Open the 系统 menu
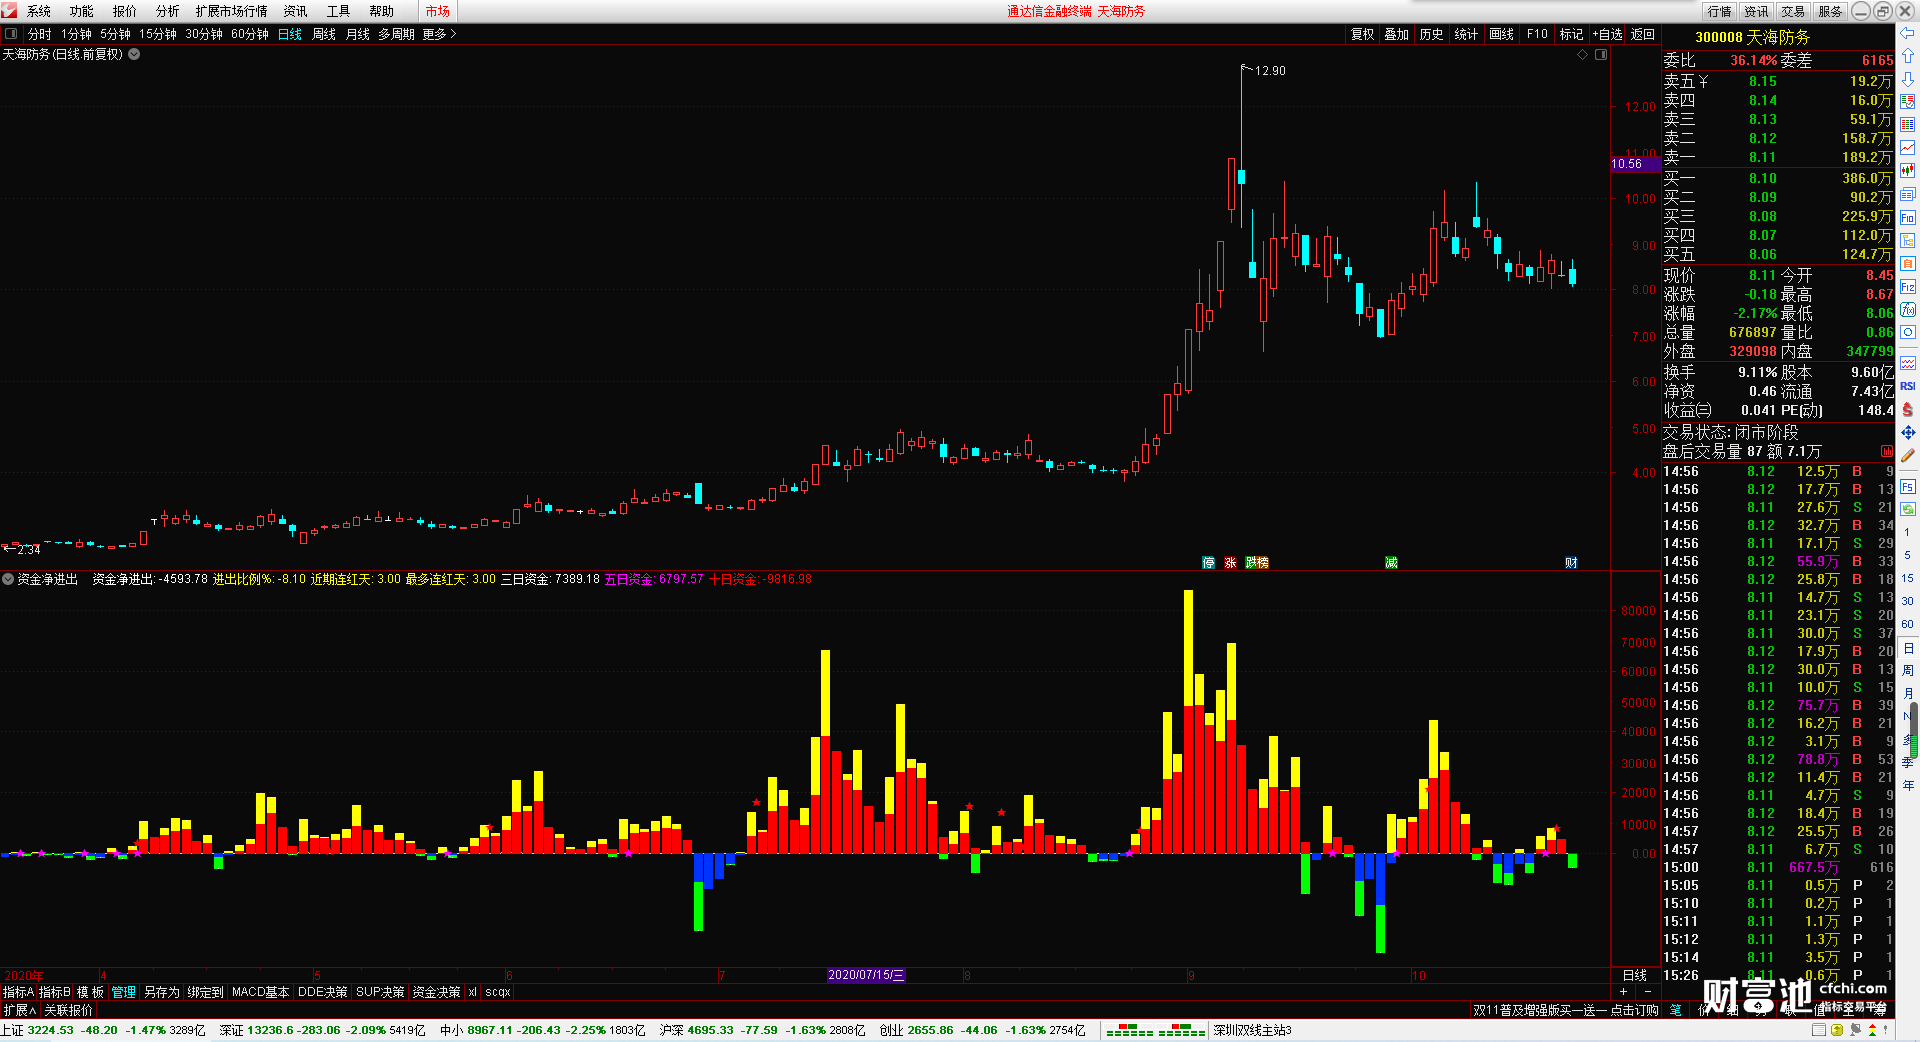1920x1042 pixels. 39,11
